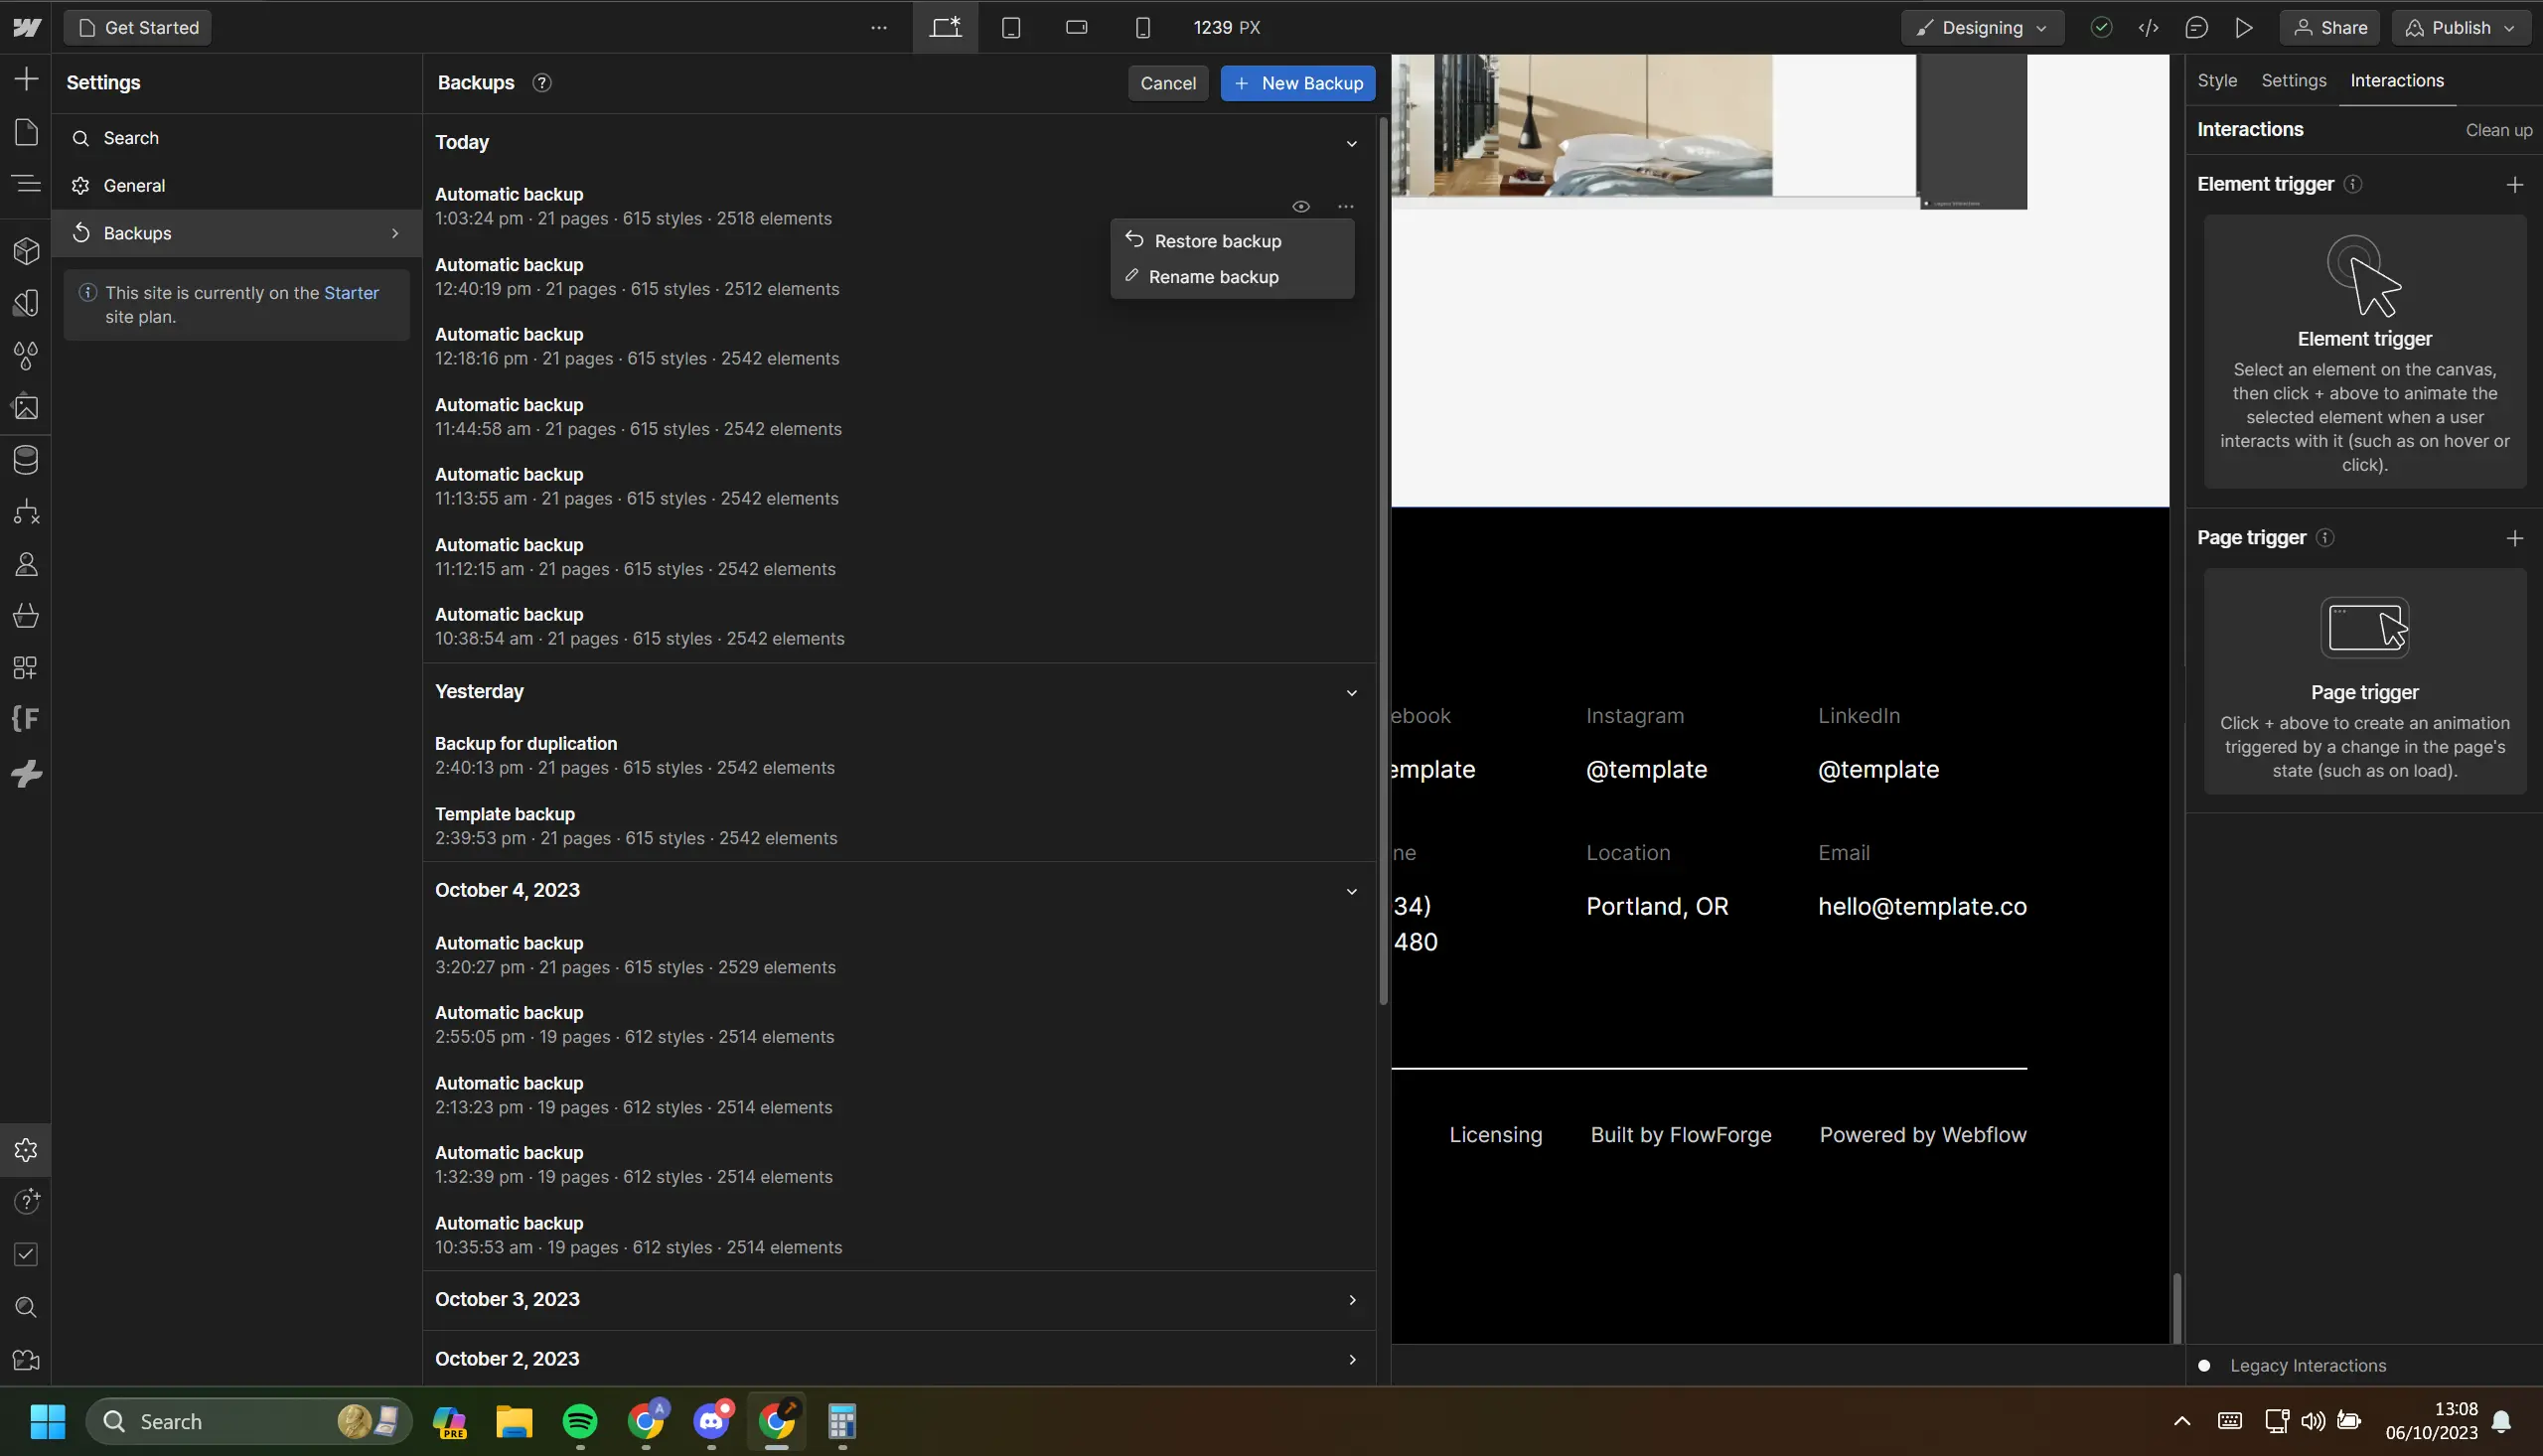
Task: Open the breakpoints more options ellipsis
Action: click(879, 27)
